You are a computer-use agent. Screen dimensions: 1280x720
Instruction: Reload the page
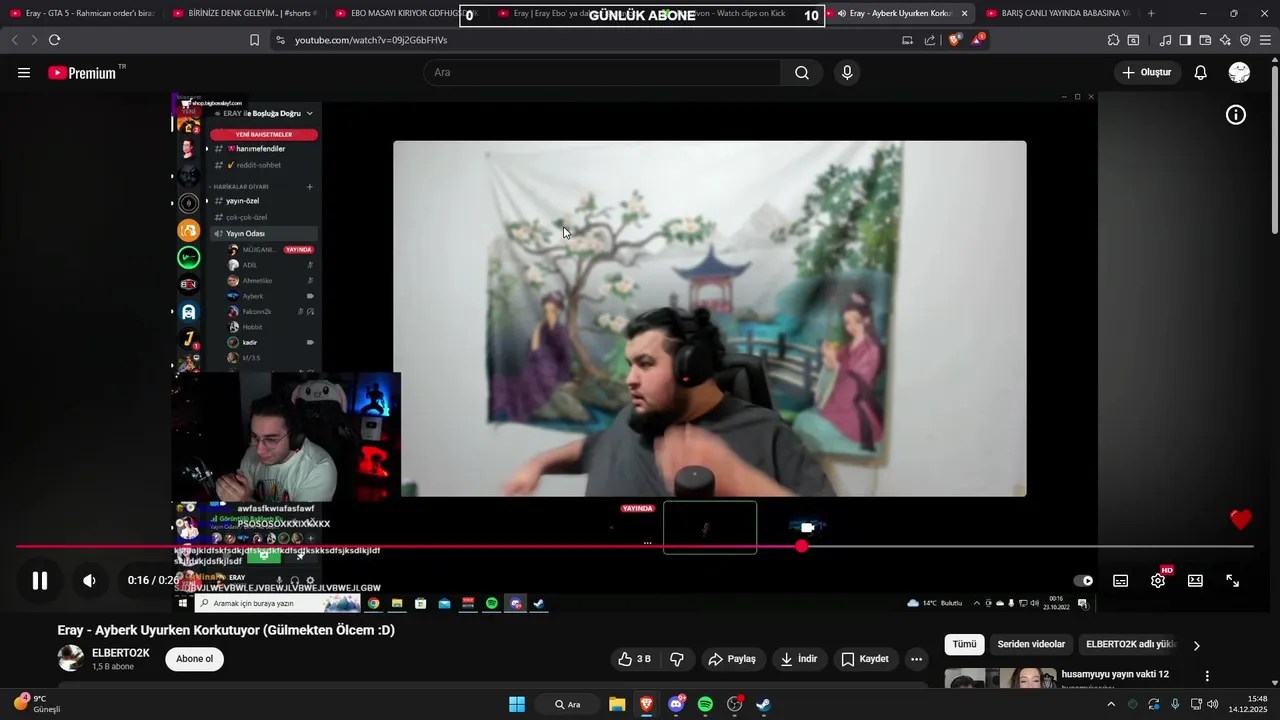(54, 40)
